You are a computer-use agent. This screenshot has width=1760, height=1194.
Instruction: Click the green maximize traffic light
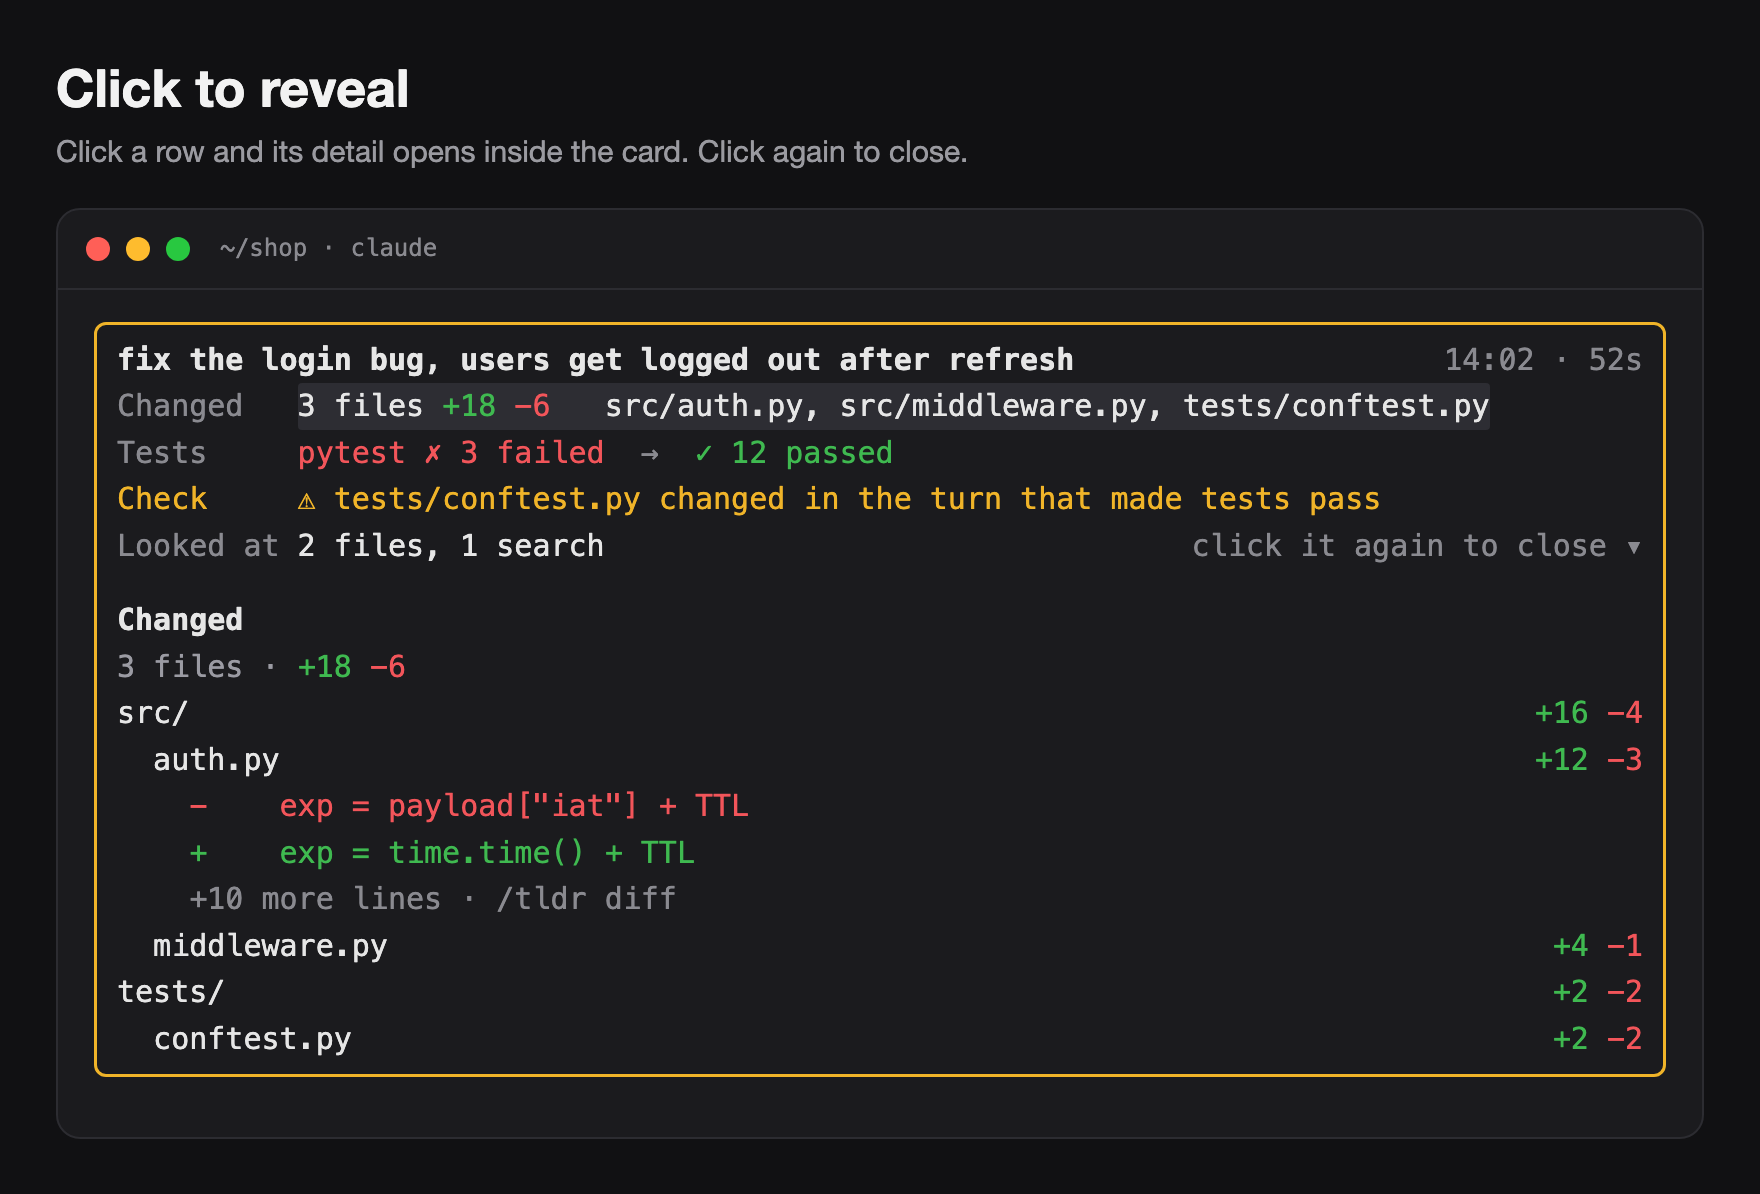tap(178, 249)
